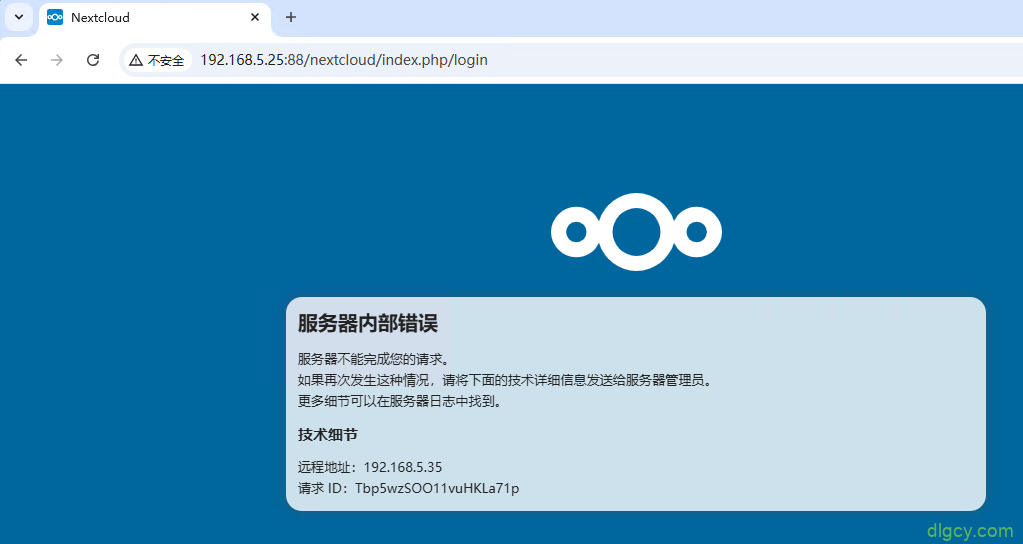
Task: Click the request ID Tbp5wzSOO11vuHKLa71p
Action: tap(437, 489)
